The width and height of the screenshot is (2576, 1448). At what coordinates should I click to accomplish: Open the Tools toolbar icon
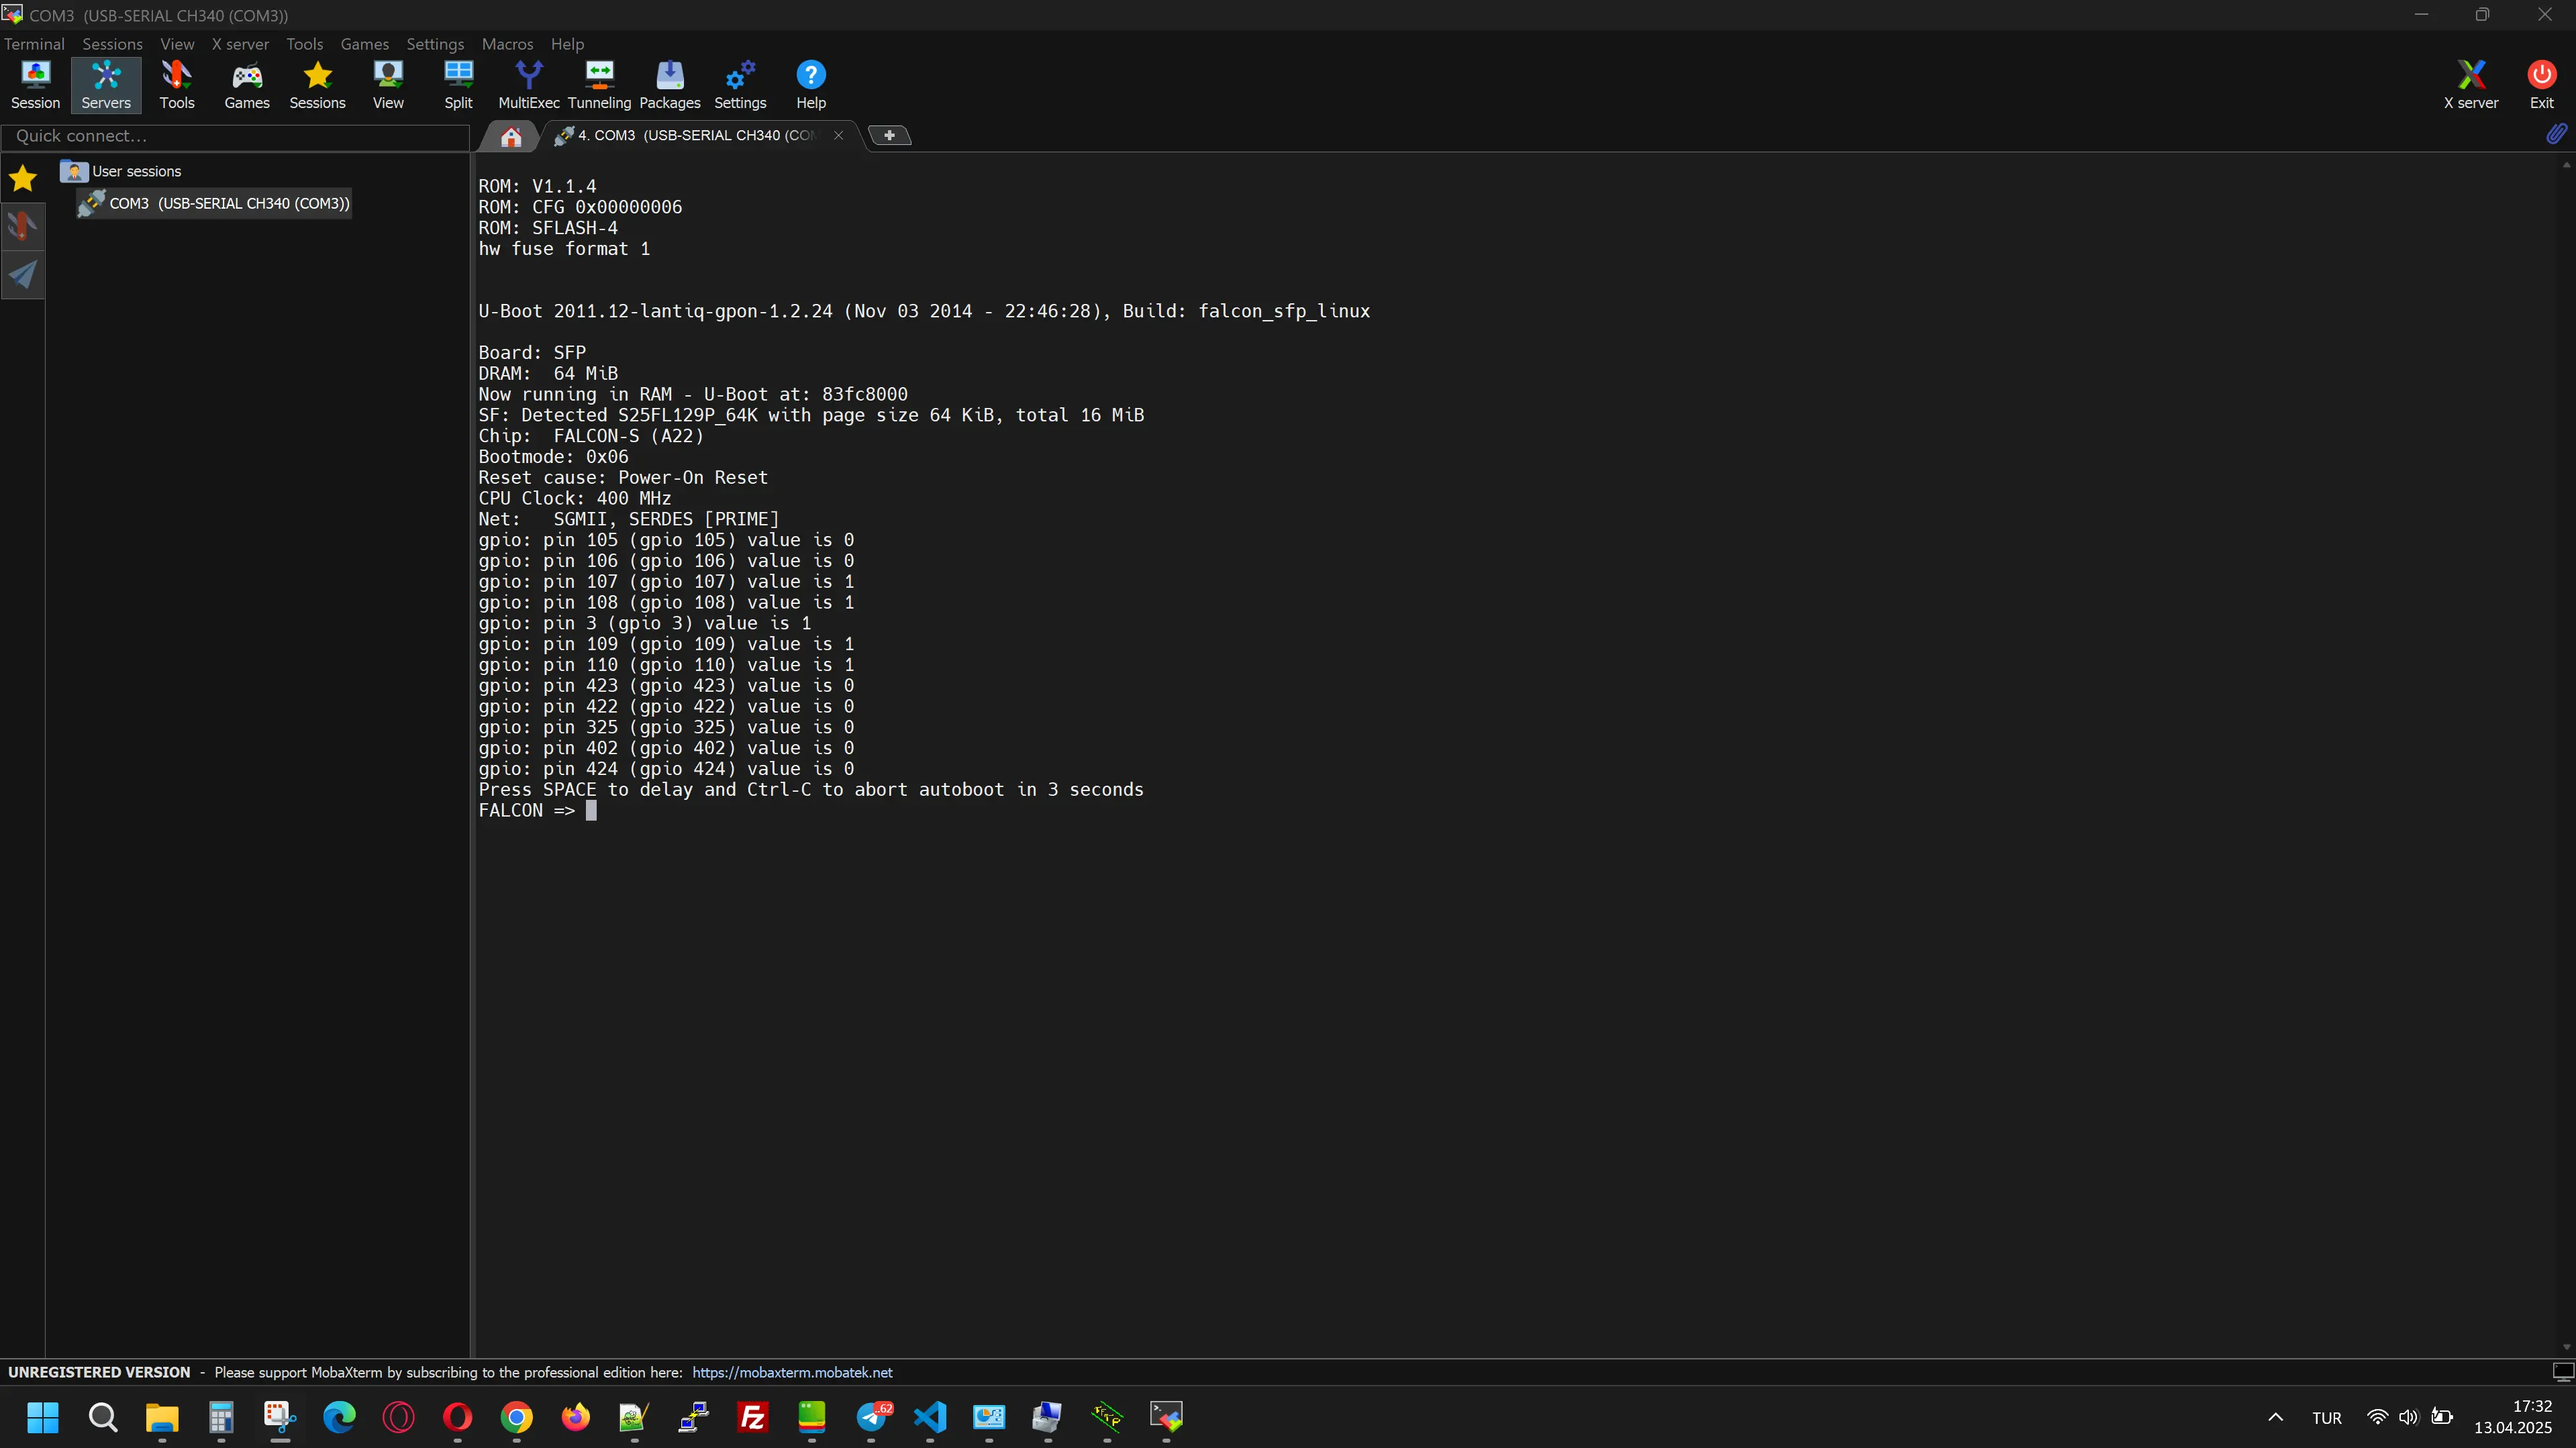tap(177, 85)
